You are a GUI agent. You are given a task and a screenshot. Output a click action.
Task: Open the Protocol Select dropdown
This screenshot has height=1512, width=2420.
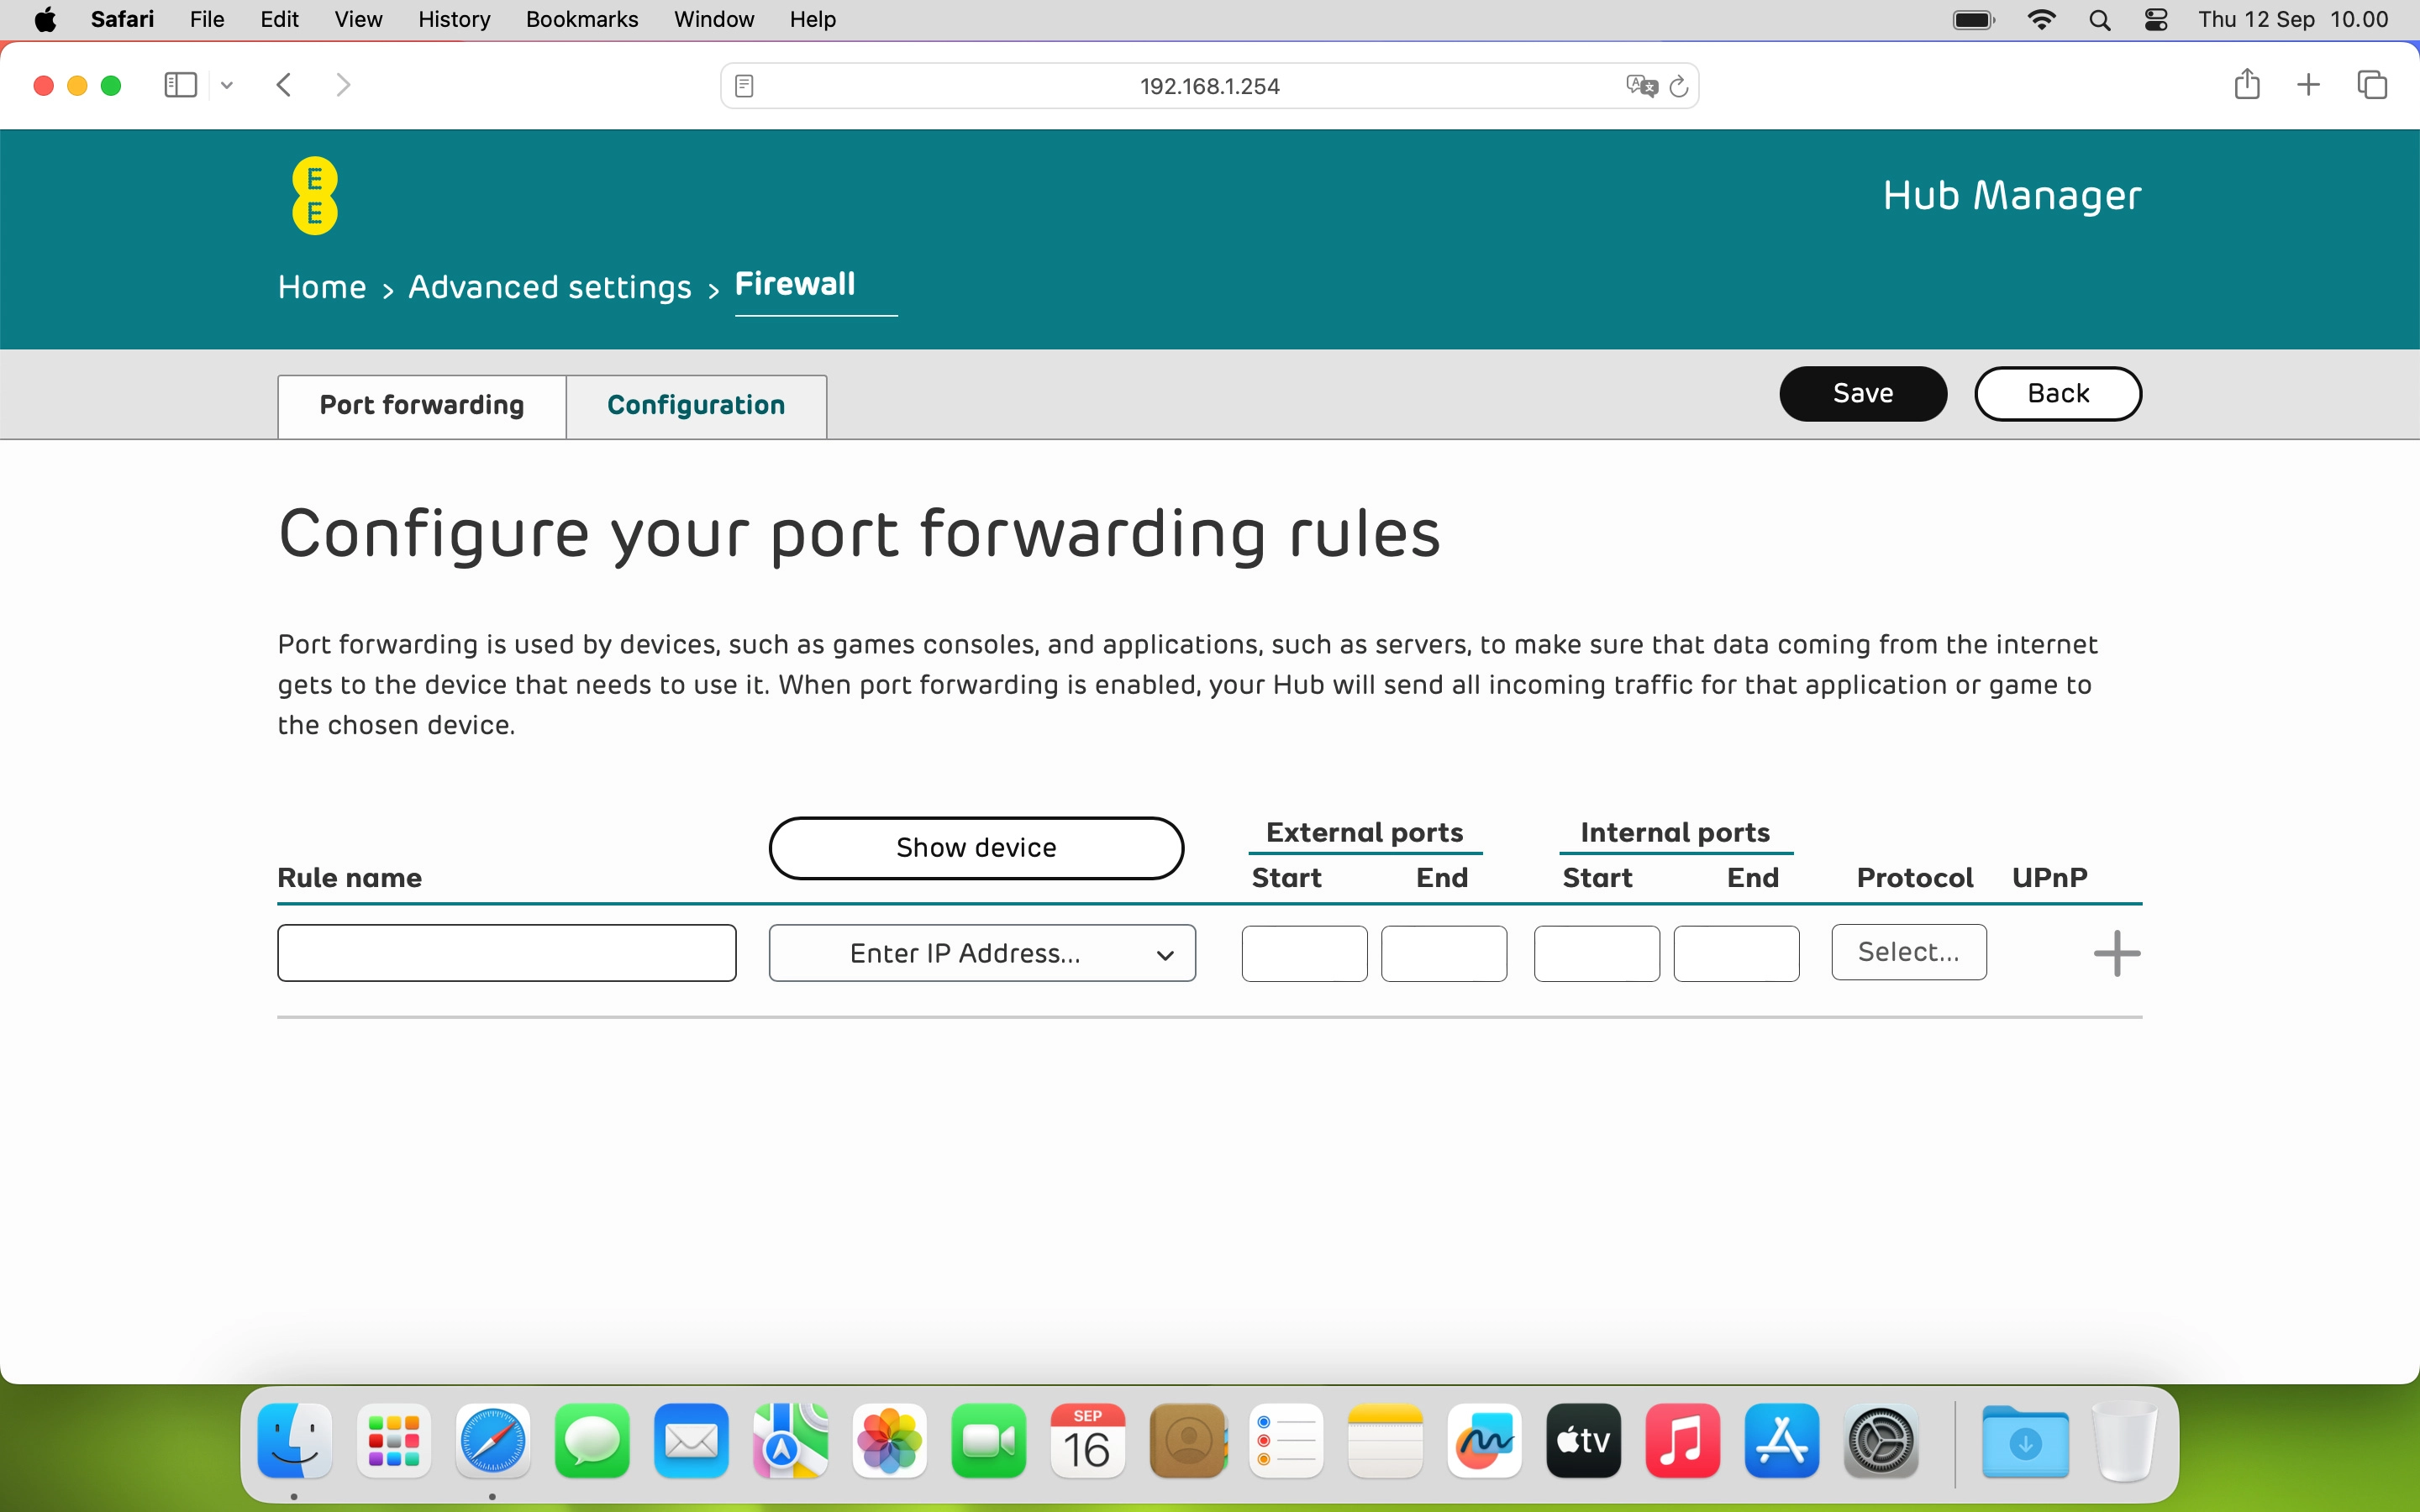[1908, 952]
